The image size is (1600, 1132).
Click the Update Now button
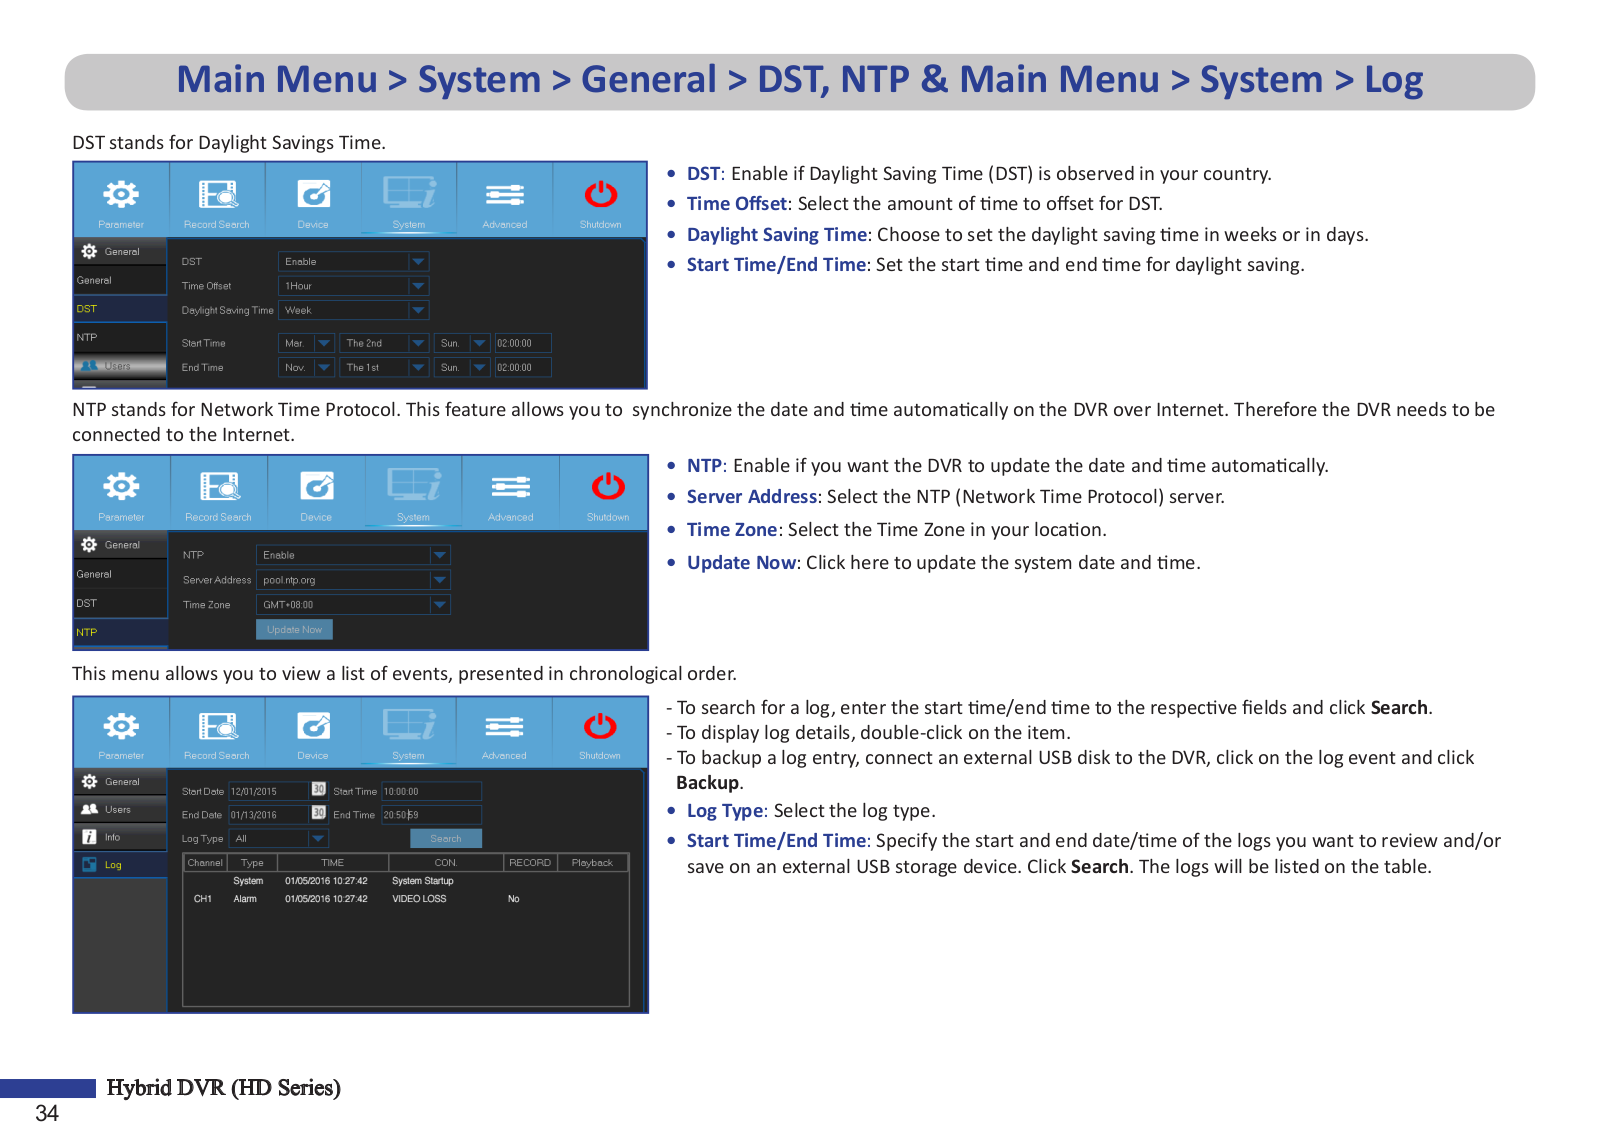click(294, 630)
